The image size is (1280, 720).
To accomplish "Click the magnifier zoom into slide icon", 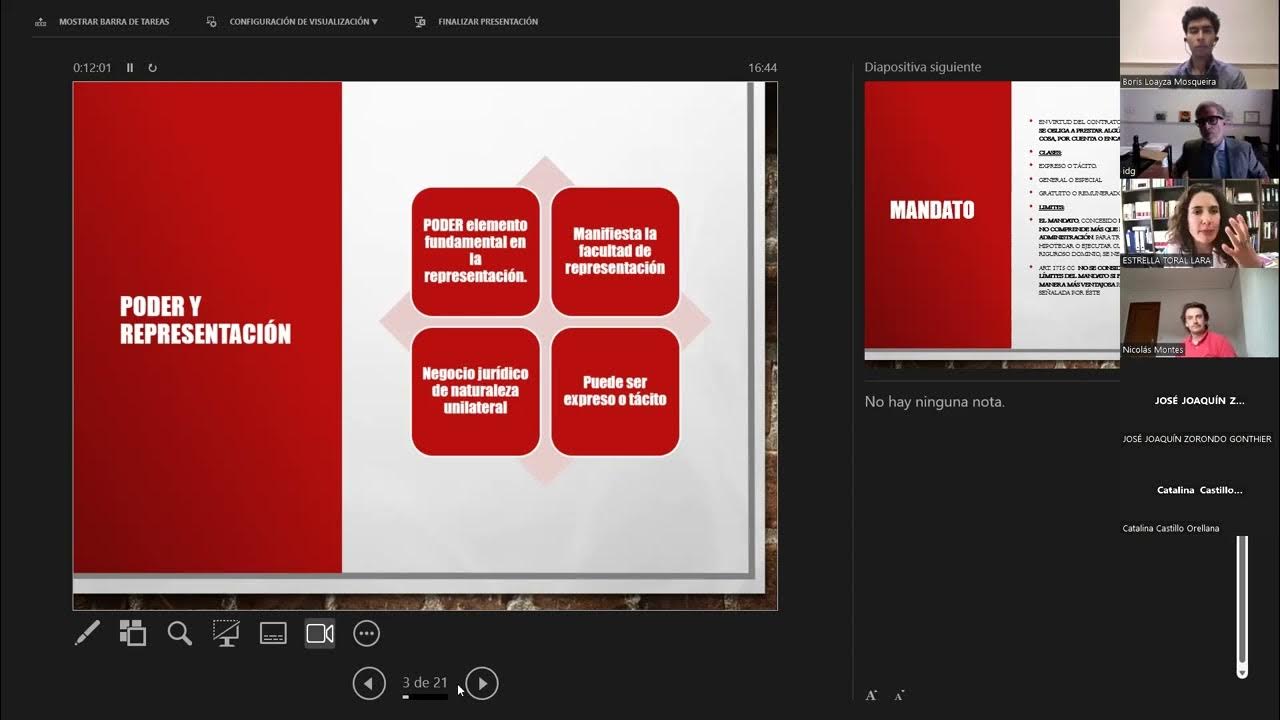I will coord(180,633).
